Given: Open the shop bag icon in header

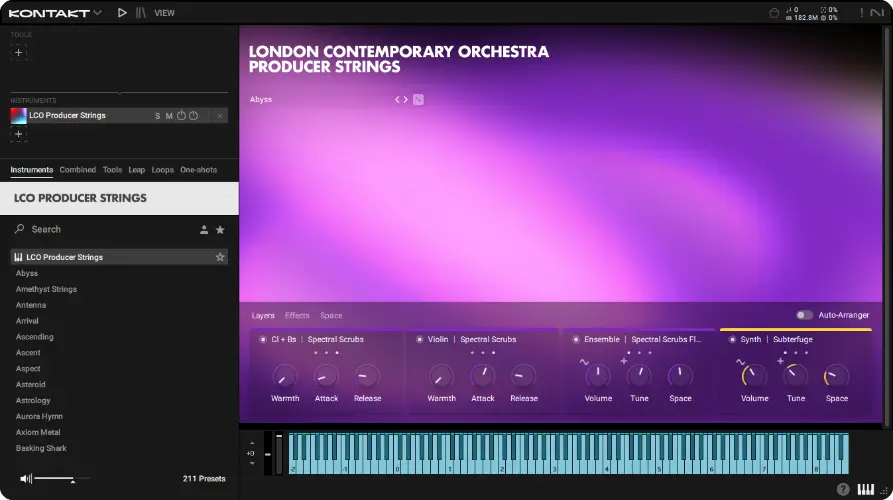Looking at the screenshot, I should (774, 13).
